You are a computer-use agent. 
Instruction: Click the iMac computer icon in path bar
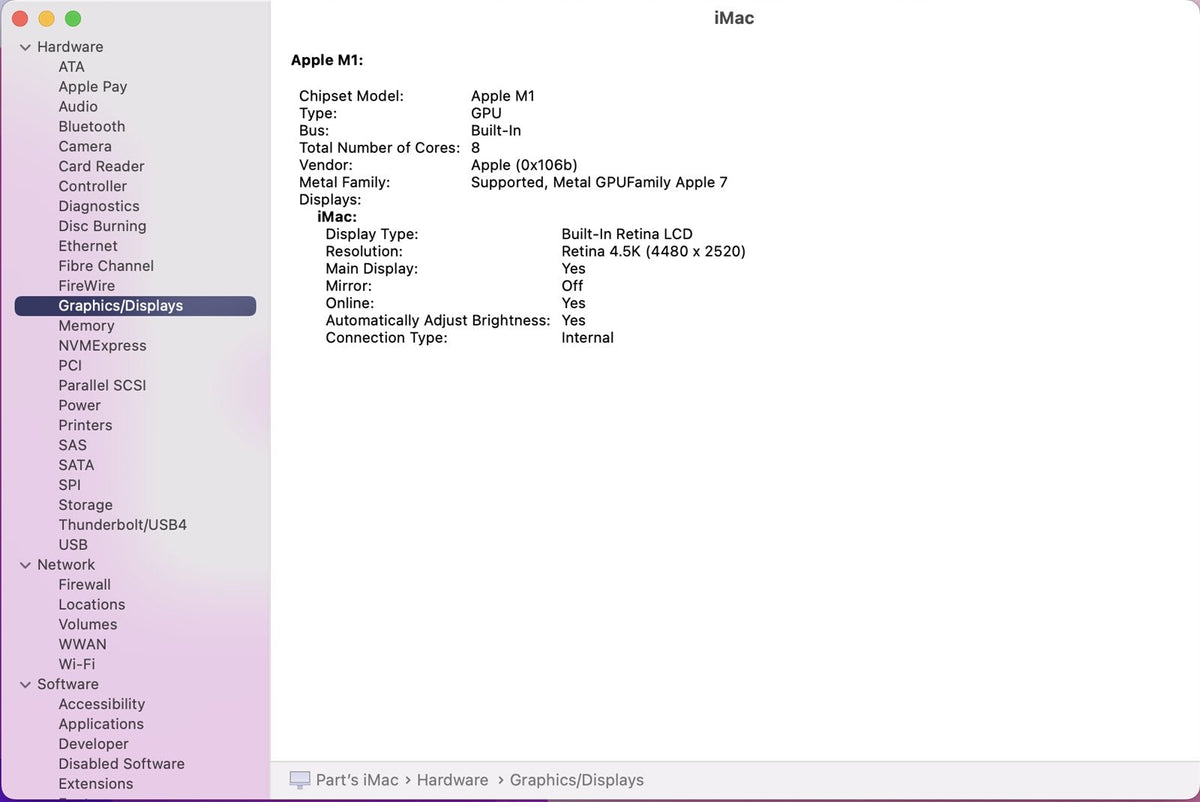pos(299,780)
